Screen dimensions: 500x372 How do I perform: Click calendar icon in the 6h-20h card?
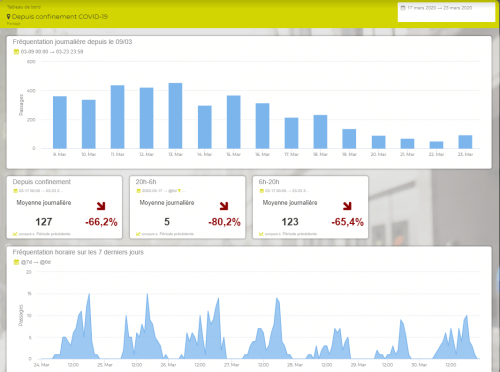[262, 191]
